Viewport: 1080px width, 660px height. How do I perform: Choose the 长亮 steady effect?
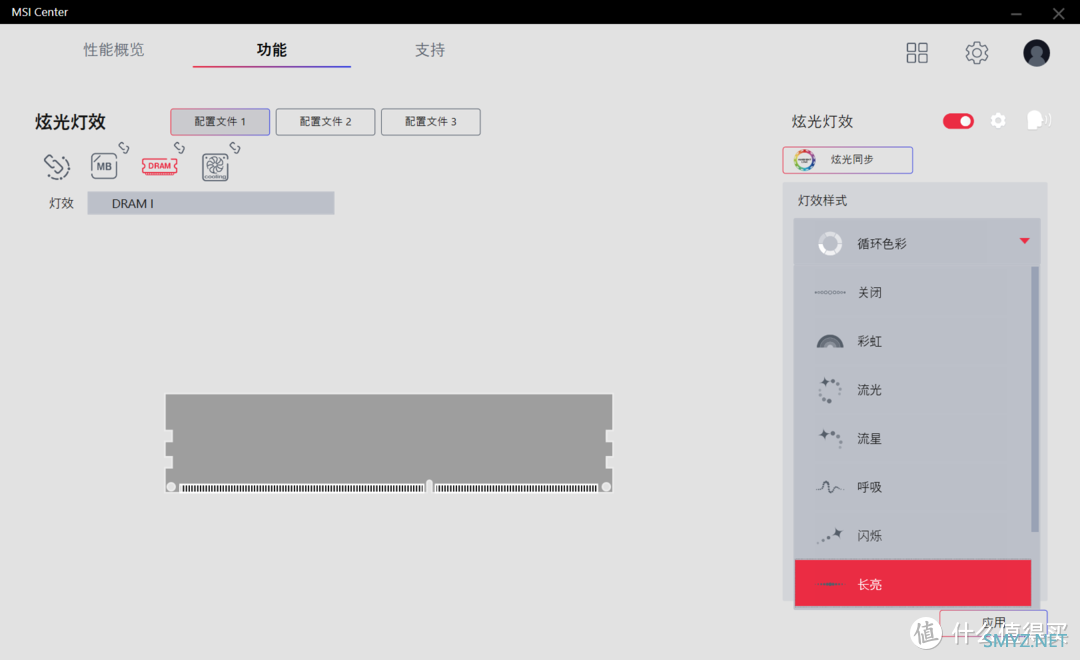(x=913, y=584)
